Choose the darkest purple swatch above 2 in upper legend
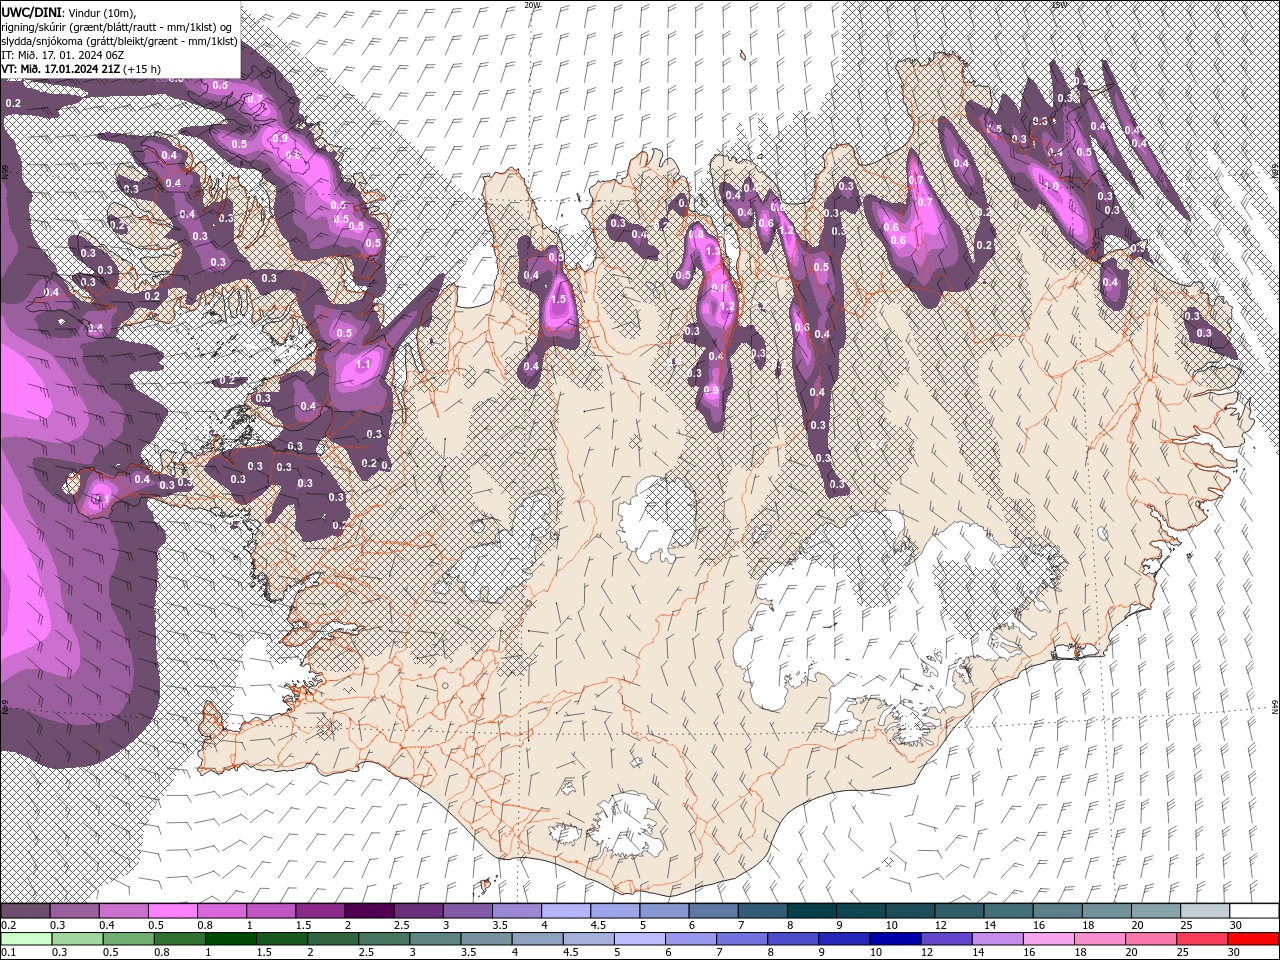 tap(368, 911)
